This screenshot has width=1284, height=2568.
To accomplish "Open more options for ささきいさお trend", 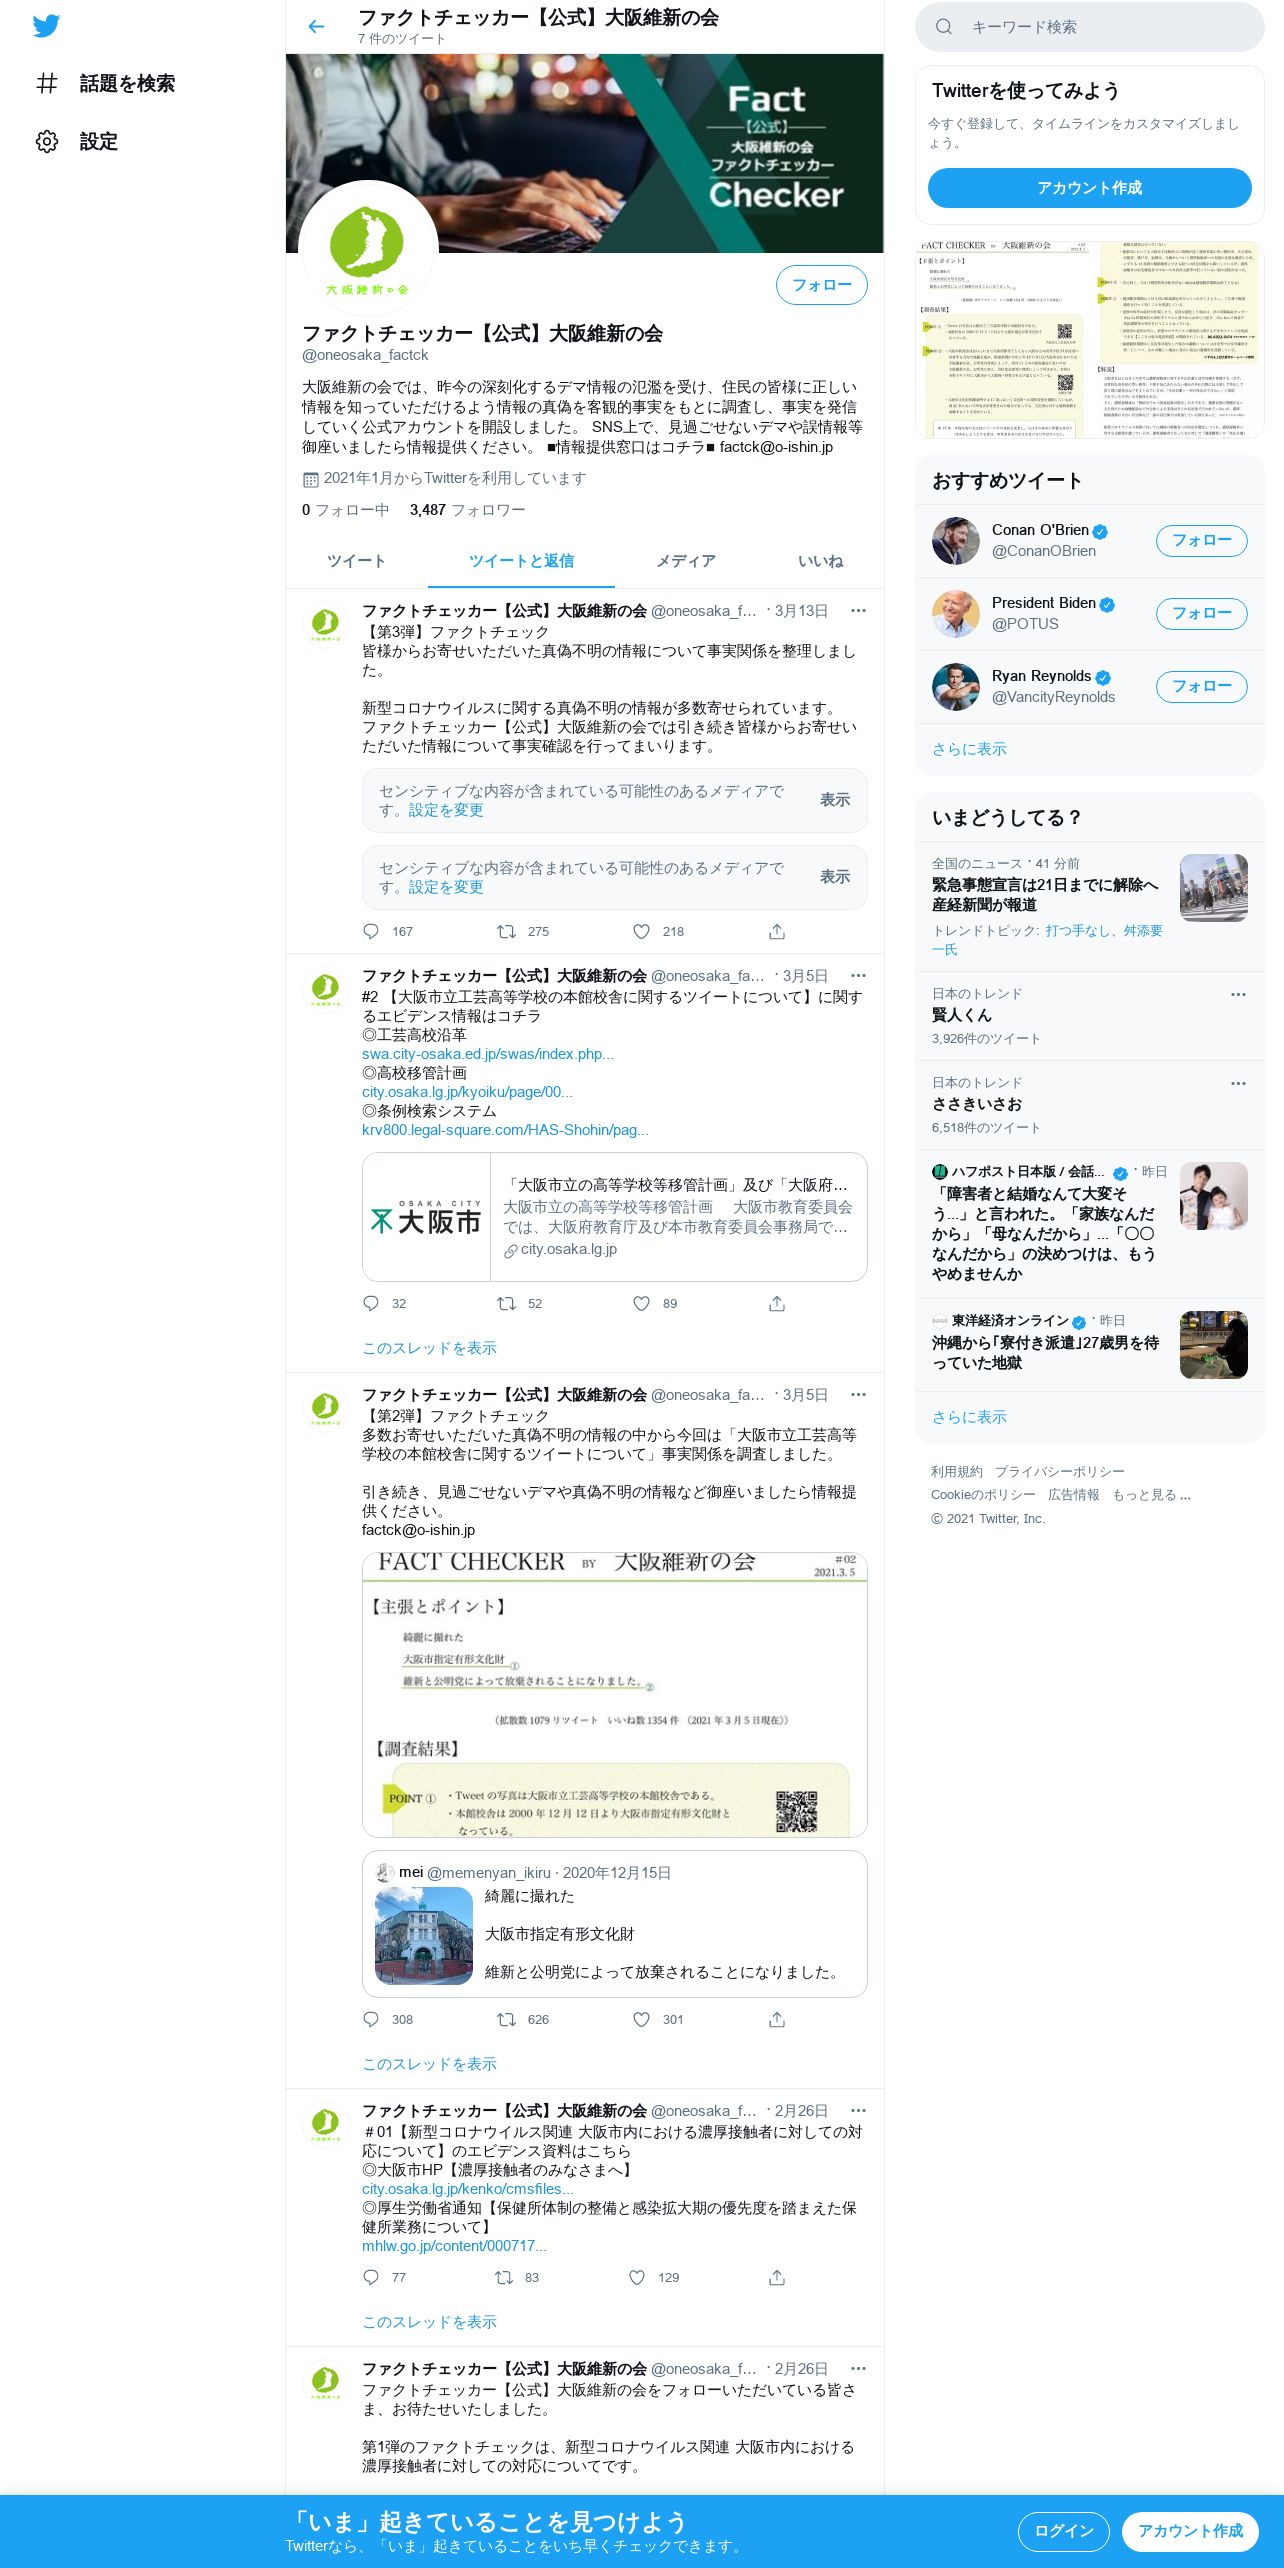I will (x=1238, y=1083).
